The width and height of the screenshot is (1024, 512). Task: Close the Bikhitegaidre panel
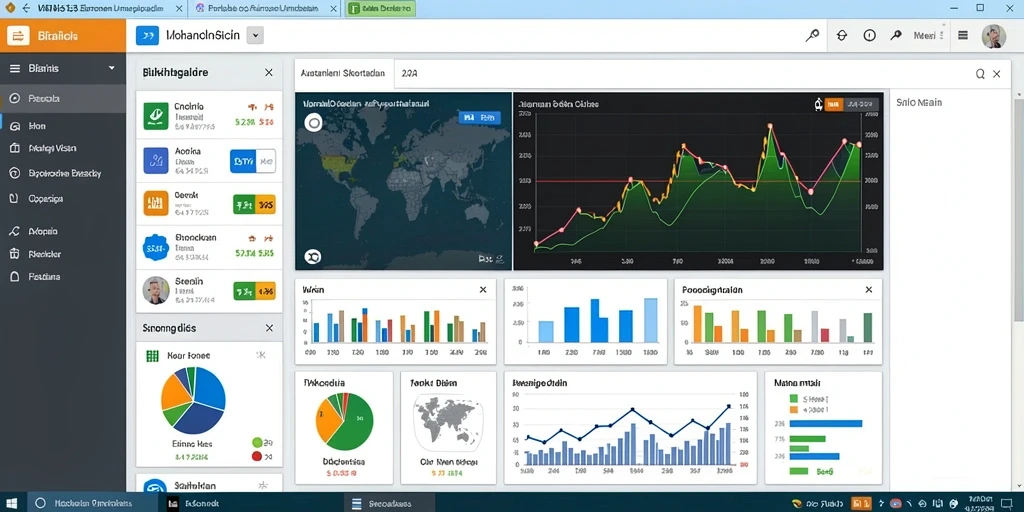pos(268,72)
